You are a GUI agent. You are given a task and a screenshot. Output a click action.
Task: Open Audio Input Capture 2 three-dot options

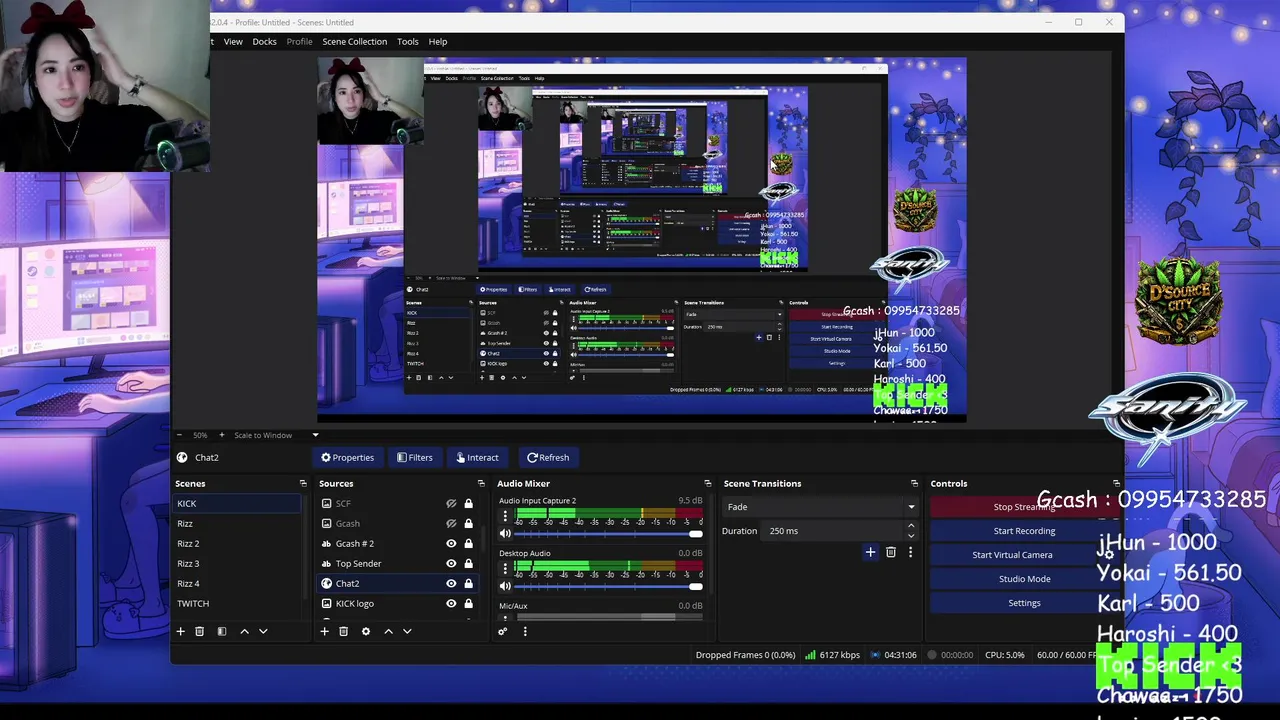[505, 517]
